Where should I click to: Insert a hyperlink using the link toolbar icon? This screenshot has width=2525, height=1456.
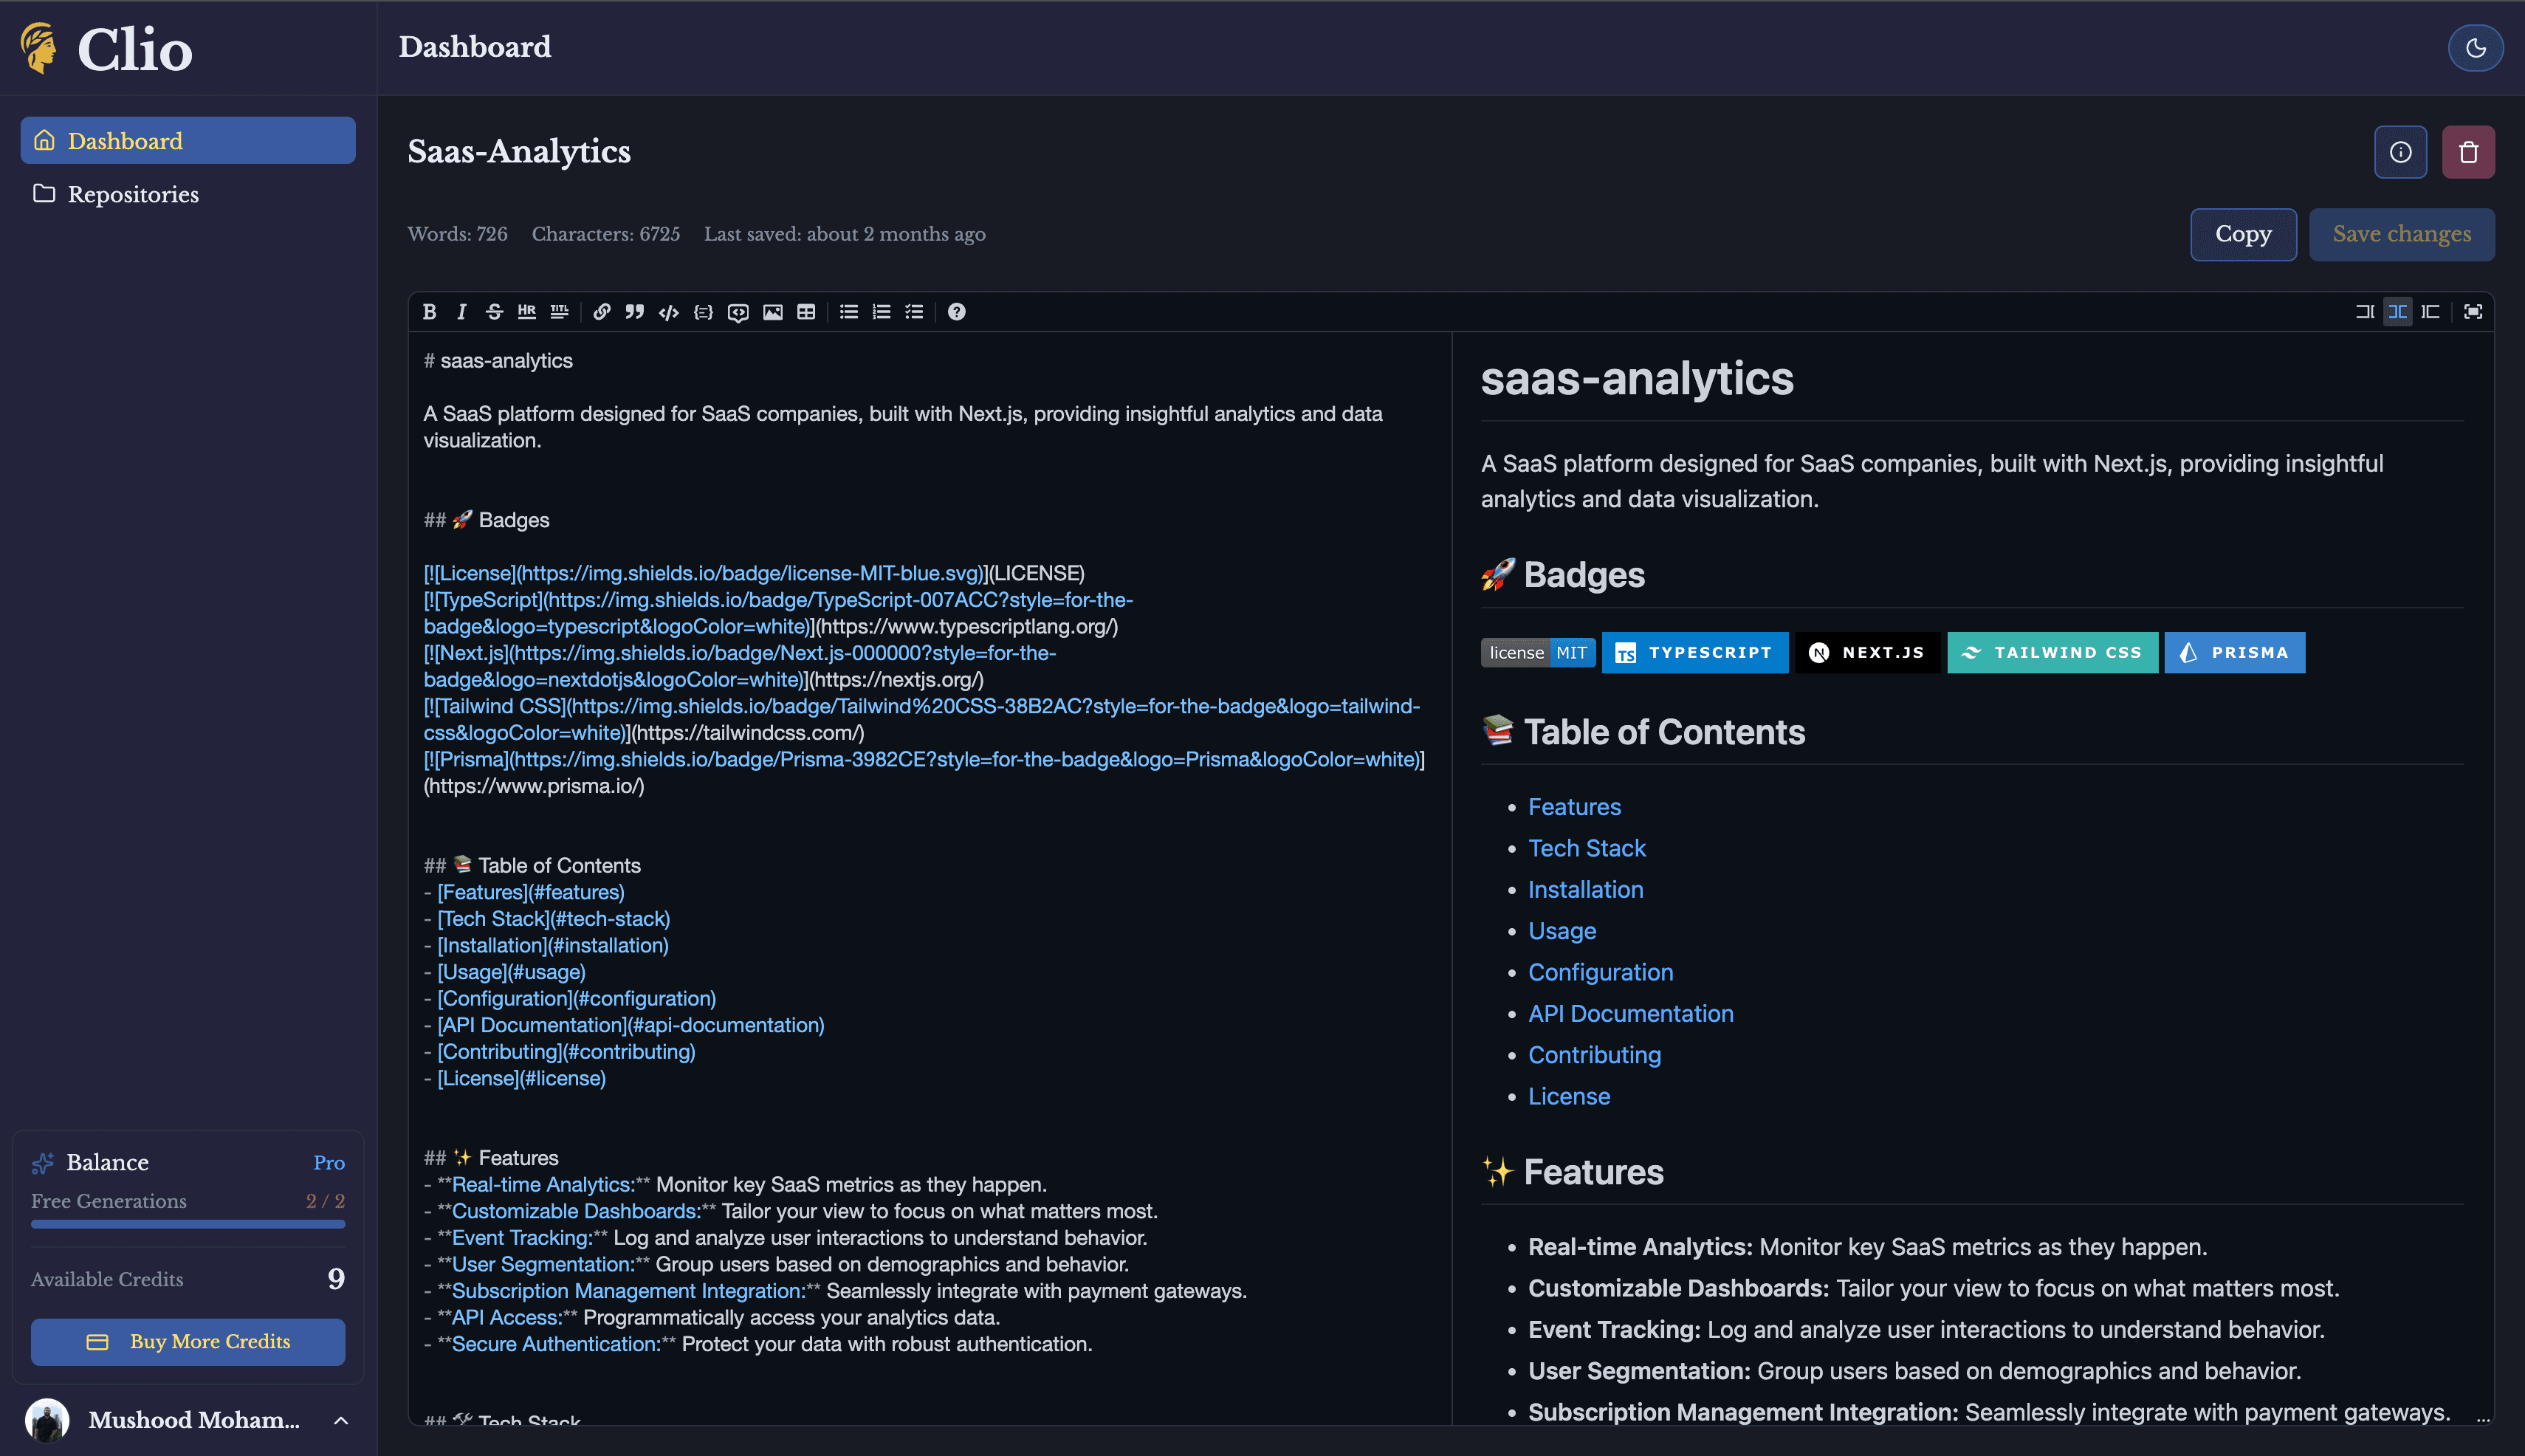602,311
